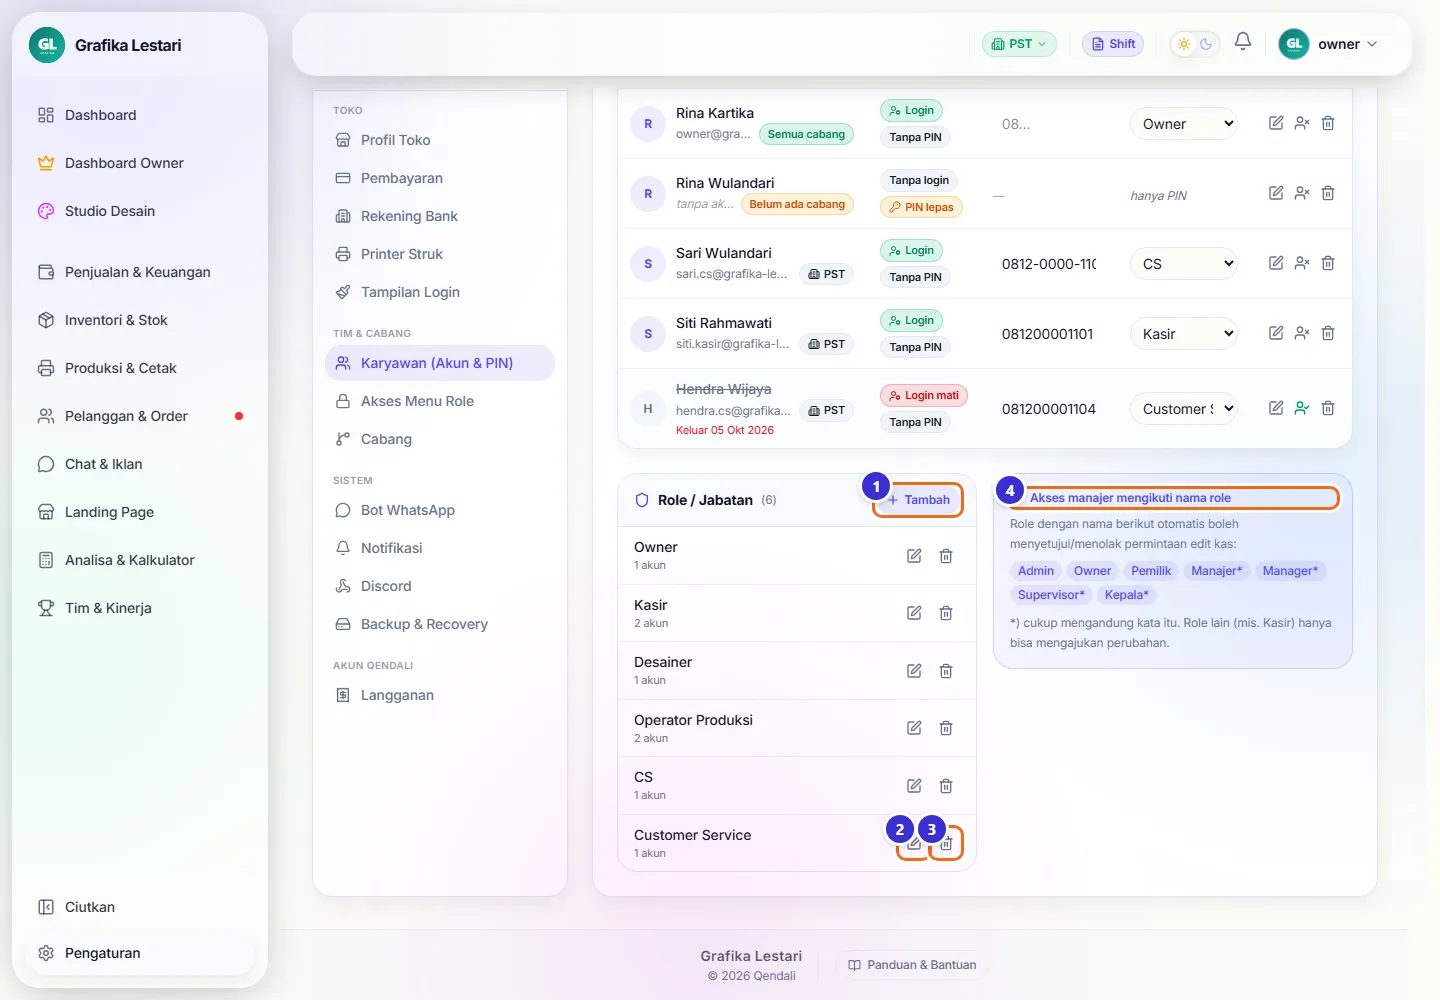The image size is (1440, 1000).
Task: Open the owner account menu
Action: [x=1329, y=44]
